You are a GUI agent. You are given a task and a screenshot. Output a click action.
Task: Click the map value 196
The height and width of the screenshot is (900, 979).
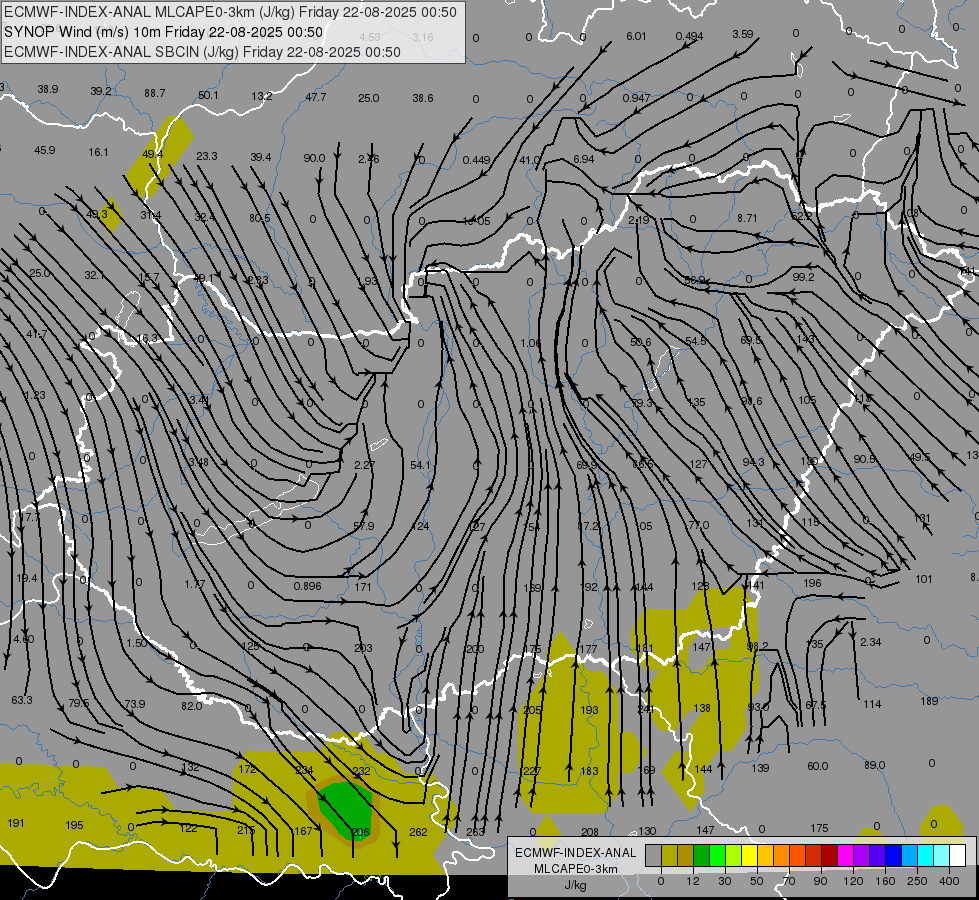[812, 583]
